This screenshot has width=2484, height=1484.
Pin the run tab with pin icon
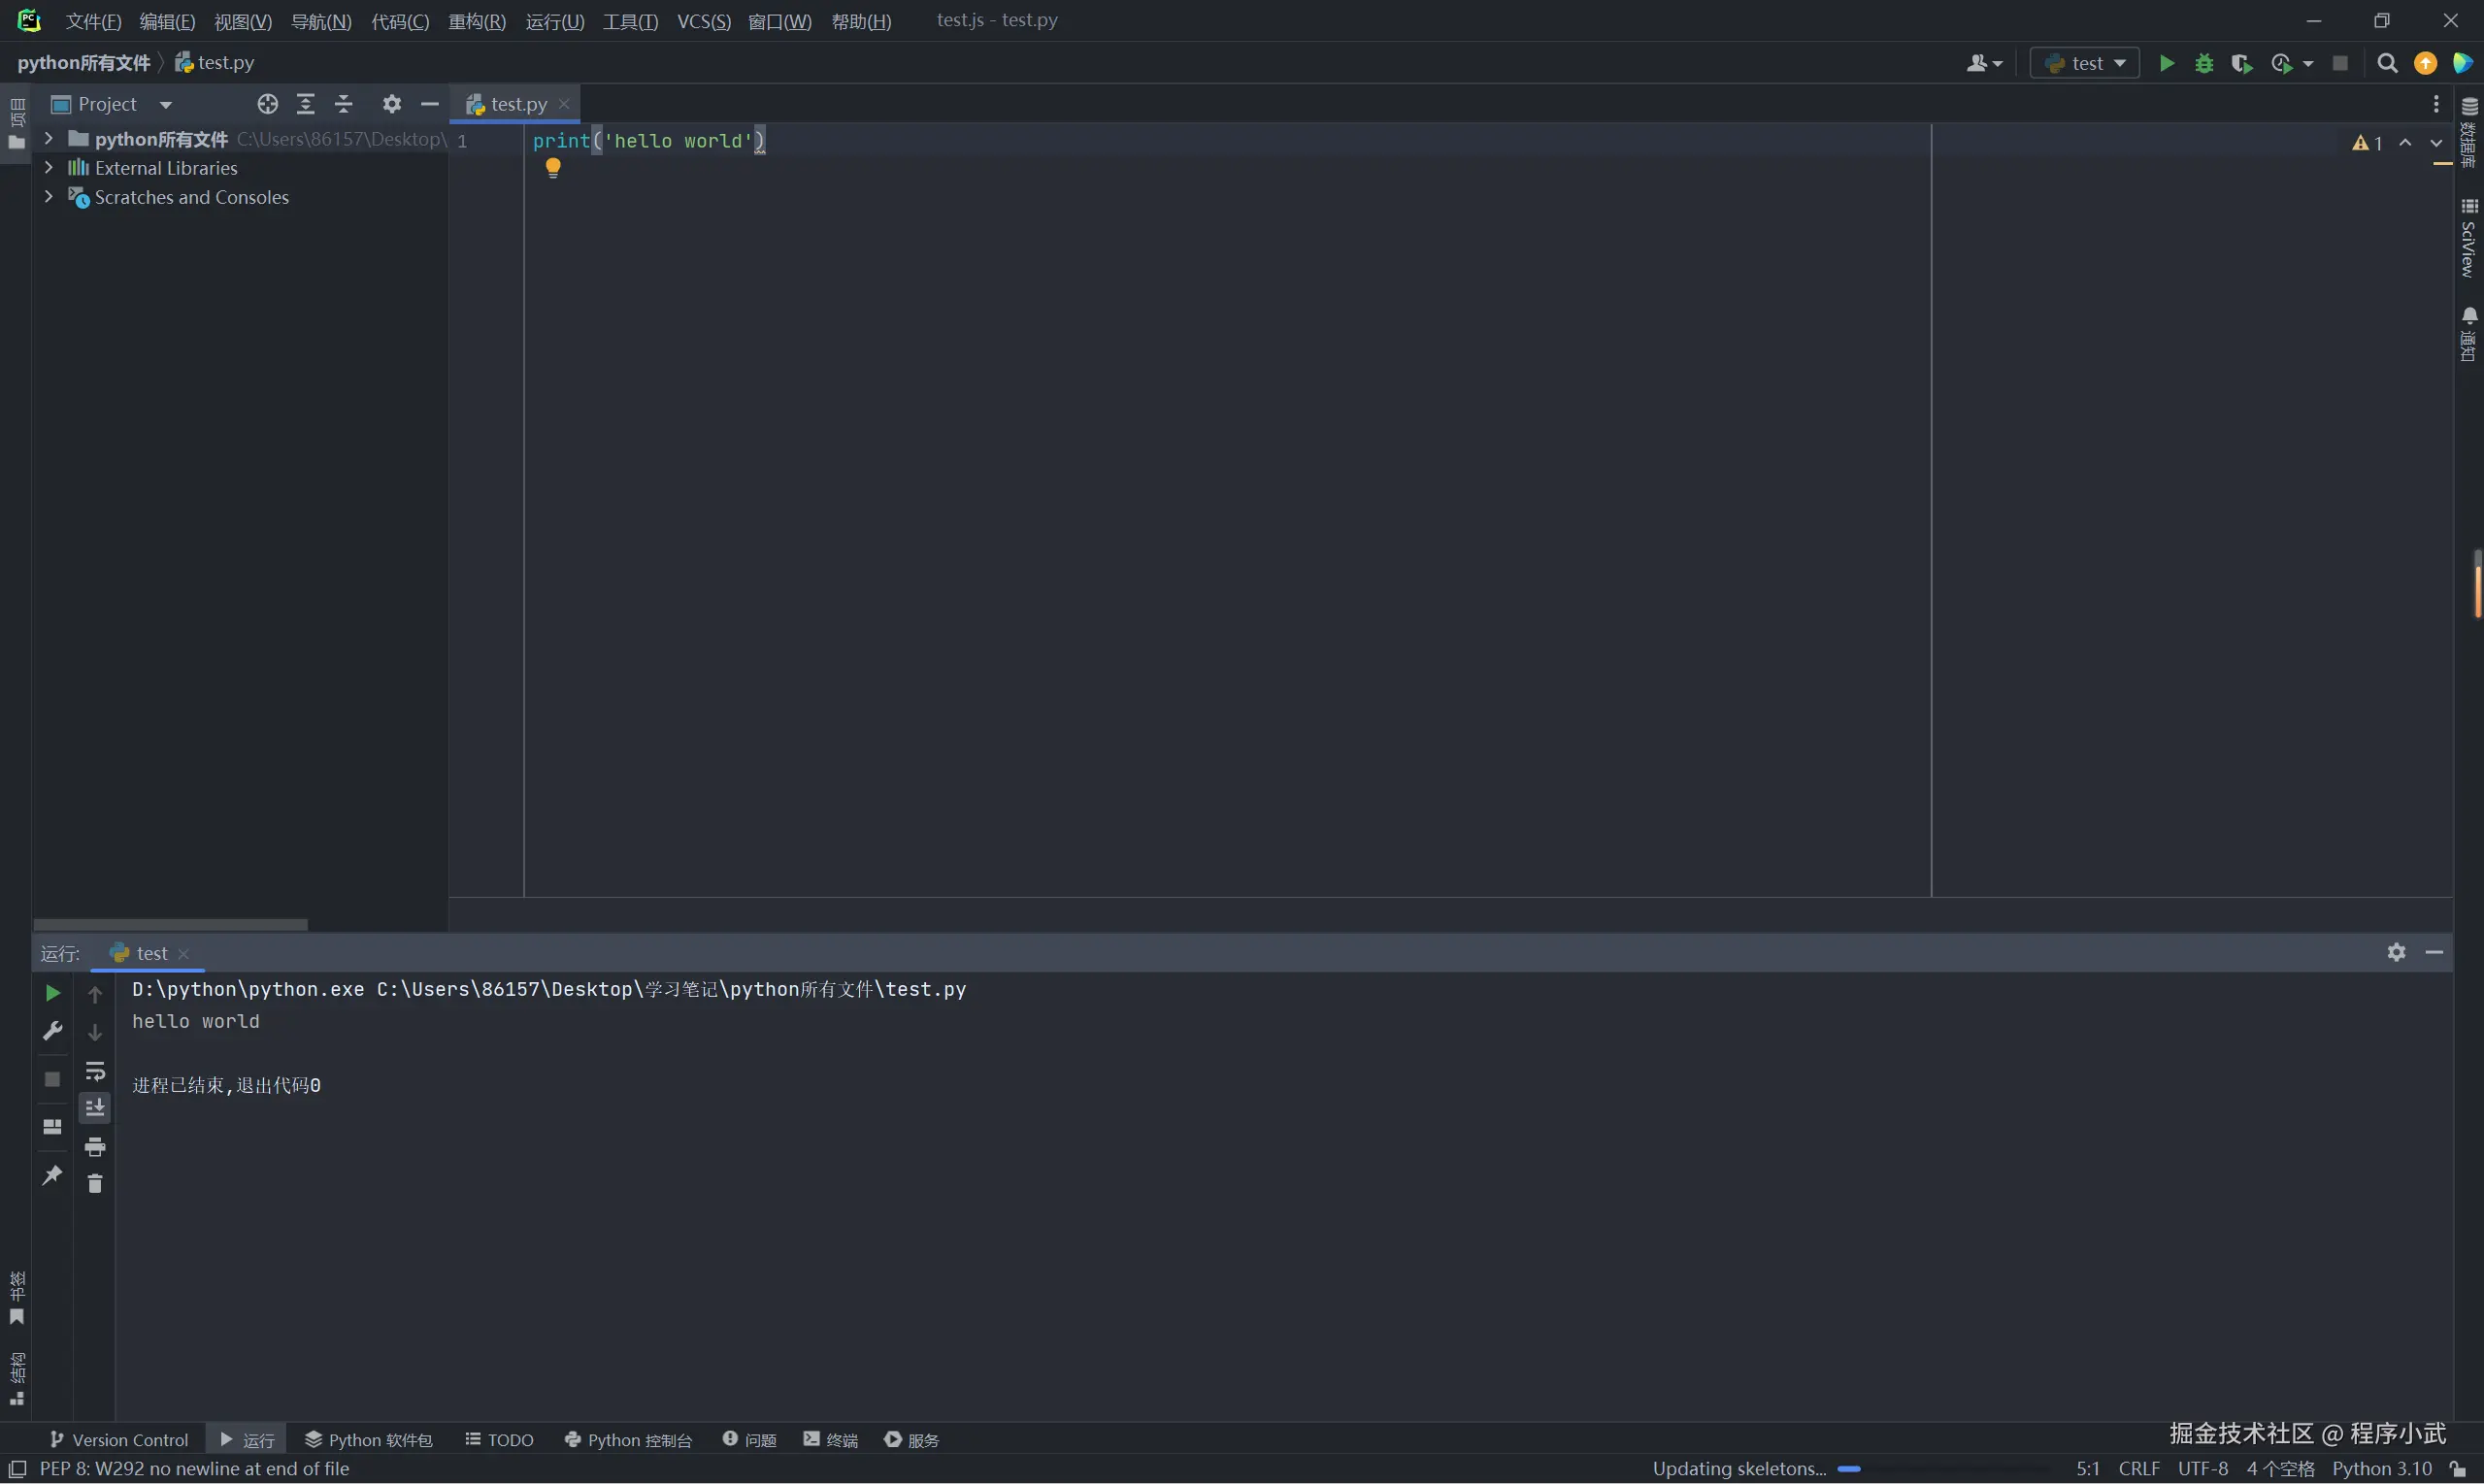tap(52, 1175)
